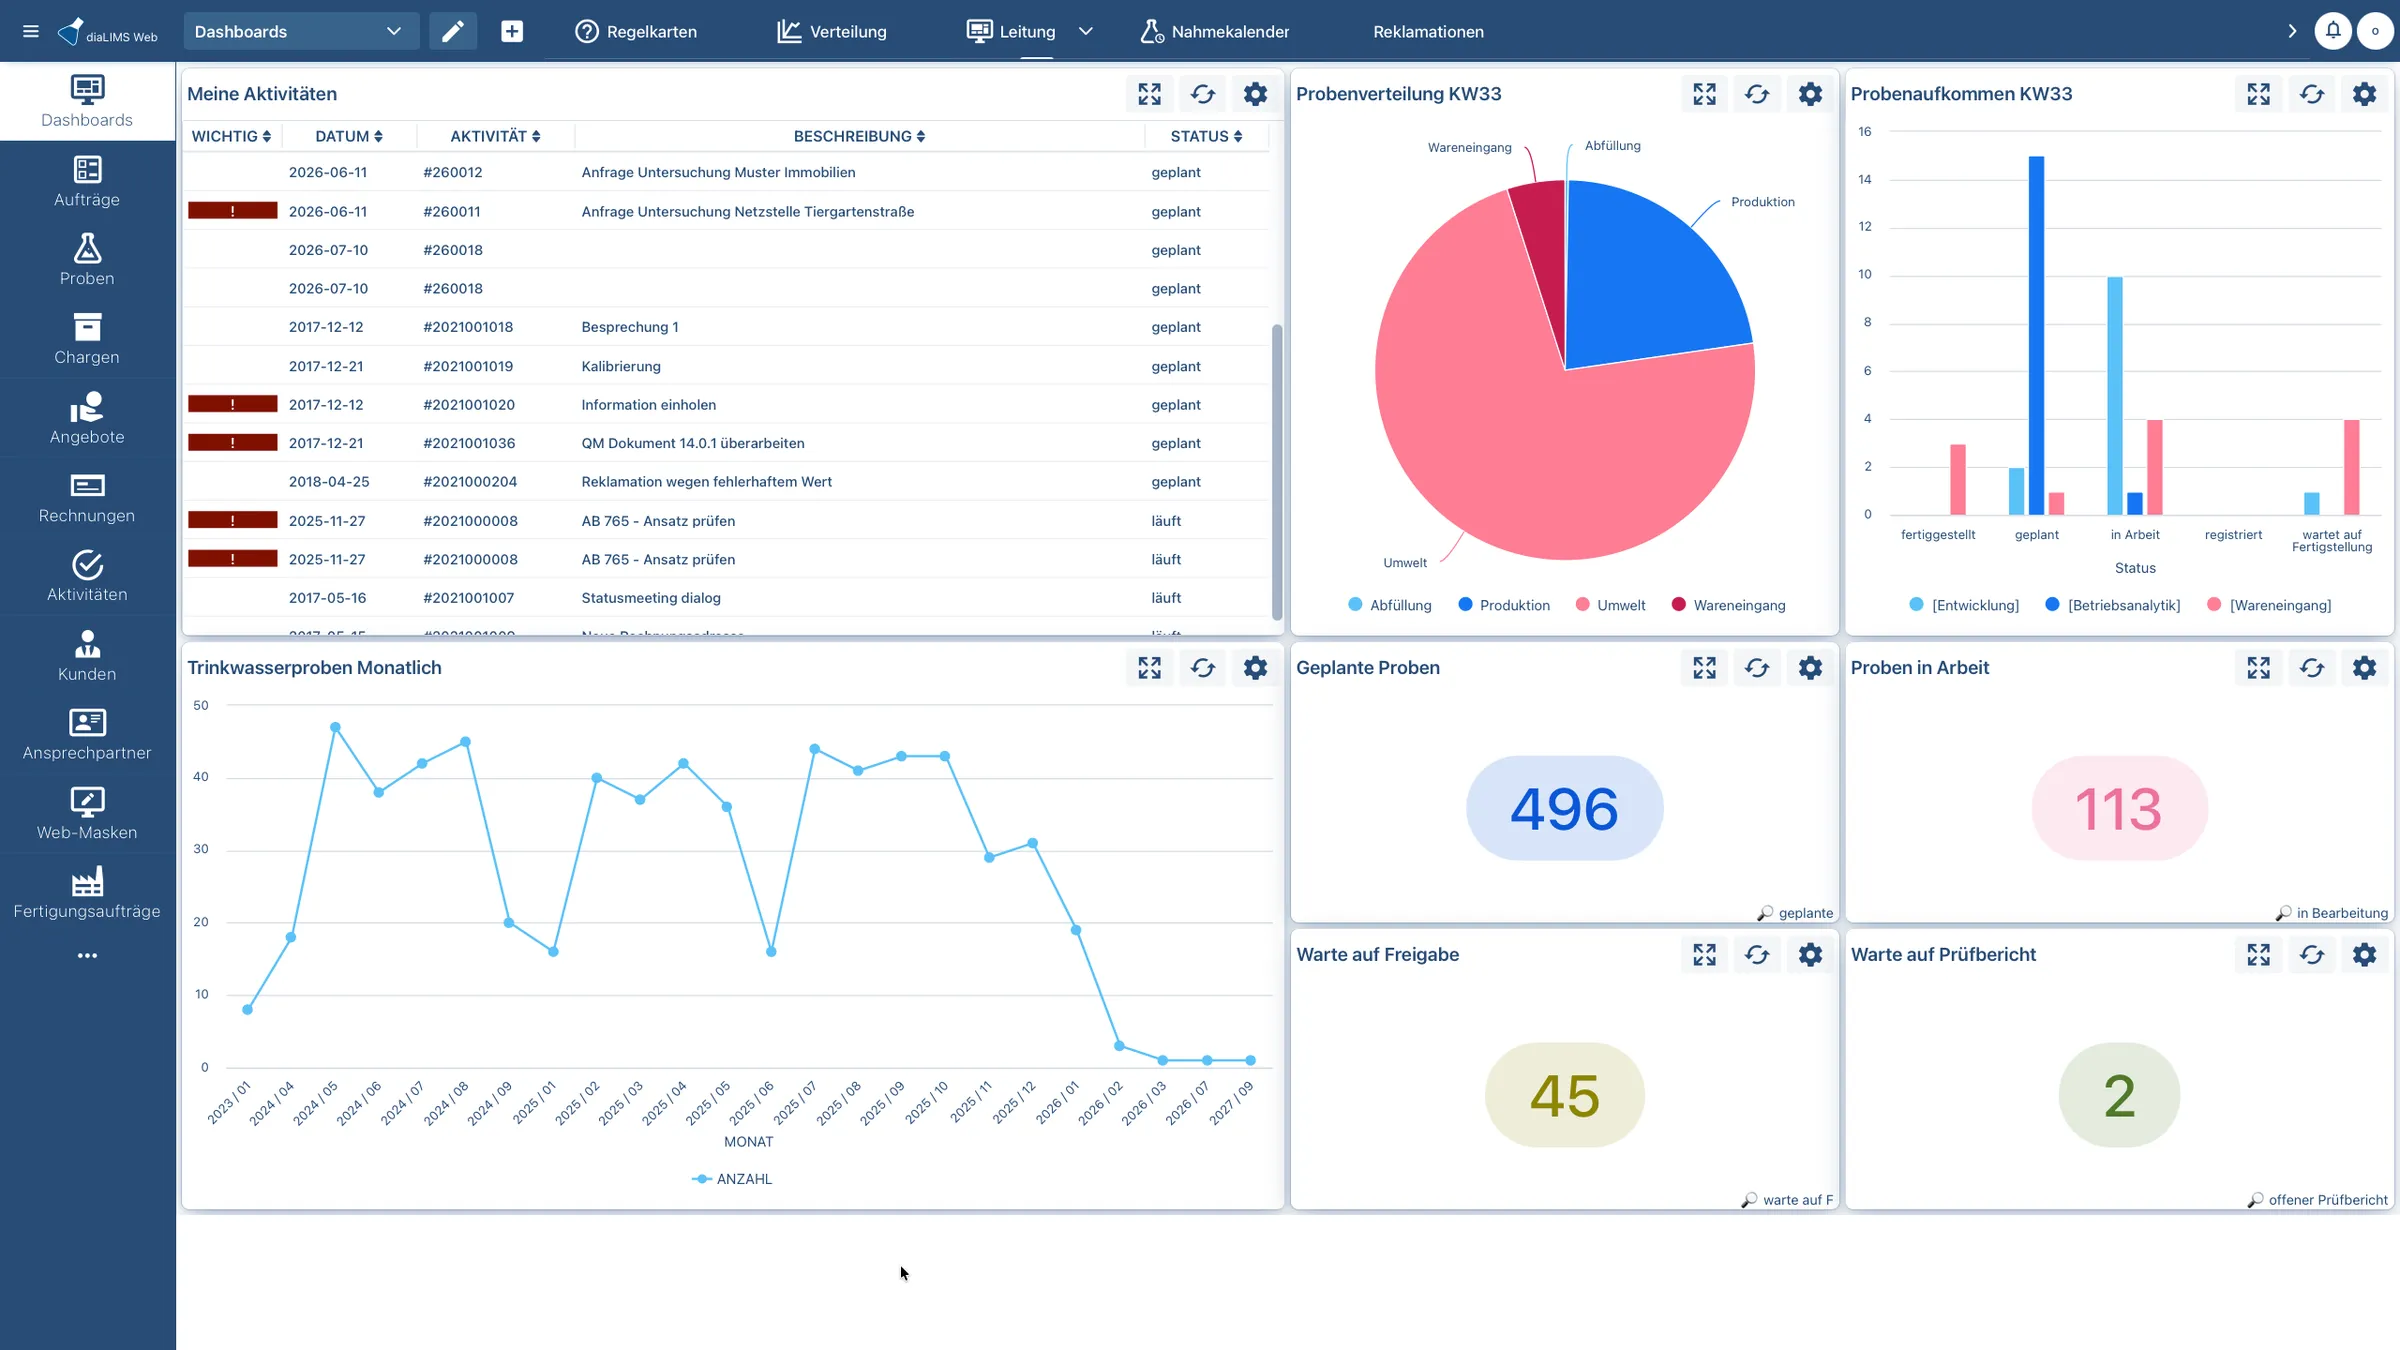The width and height of the screenshot is (2400, 1350).
Task: Open the notifications bell icon
Action: (x=2333, y=31)
